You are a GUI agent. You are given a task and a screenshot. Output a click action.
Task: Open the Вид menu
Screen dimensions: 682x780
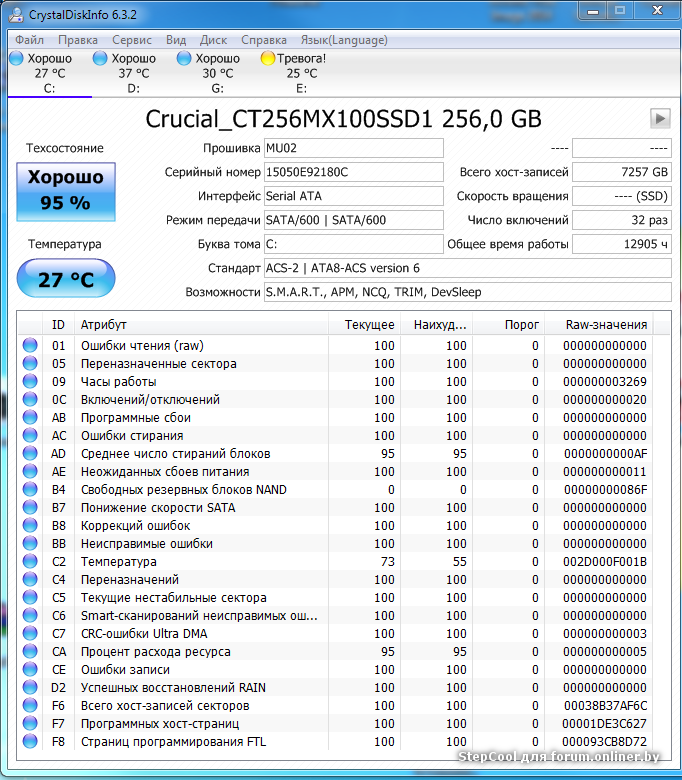pyautogui.click(x=176, y=40)
